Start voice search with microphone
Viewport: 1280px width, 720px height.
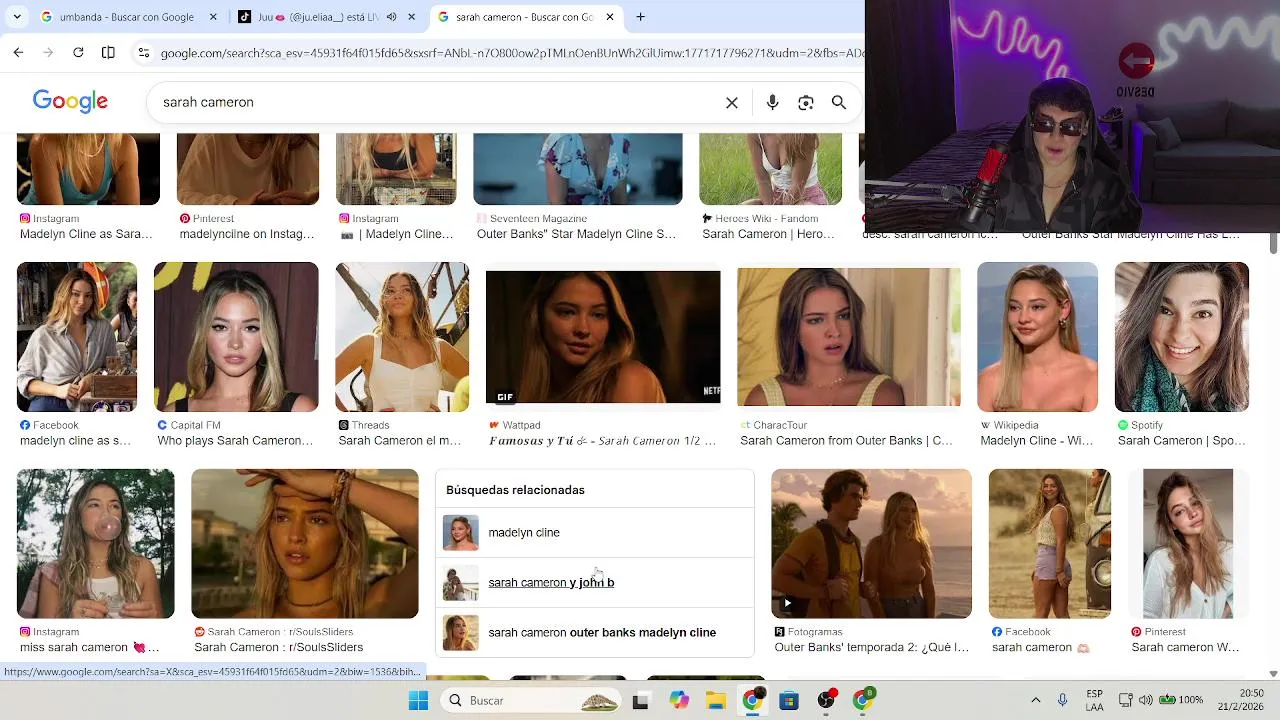point(772,102)
